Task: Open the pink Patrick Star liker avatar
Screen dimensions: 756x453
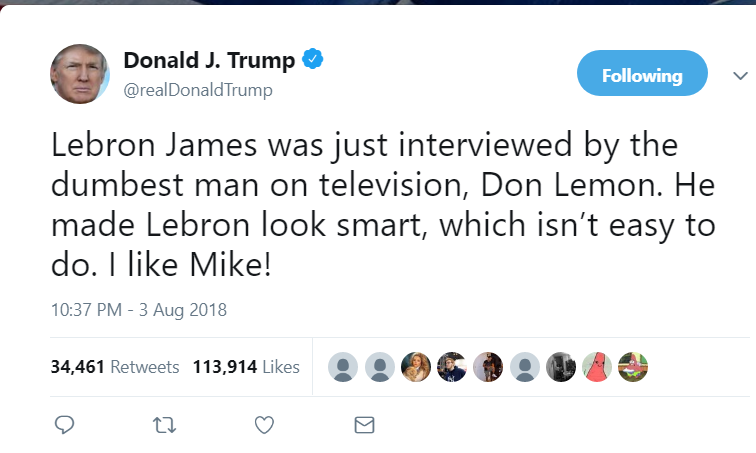Action: click(597, 367)
